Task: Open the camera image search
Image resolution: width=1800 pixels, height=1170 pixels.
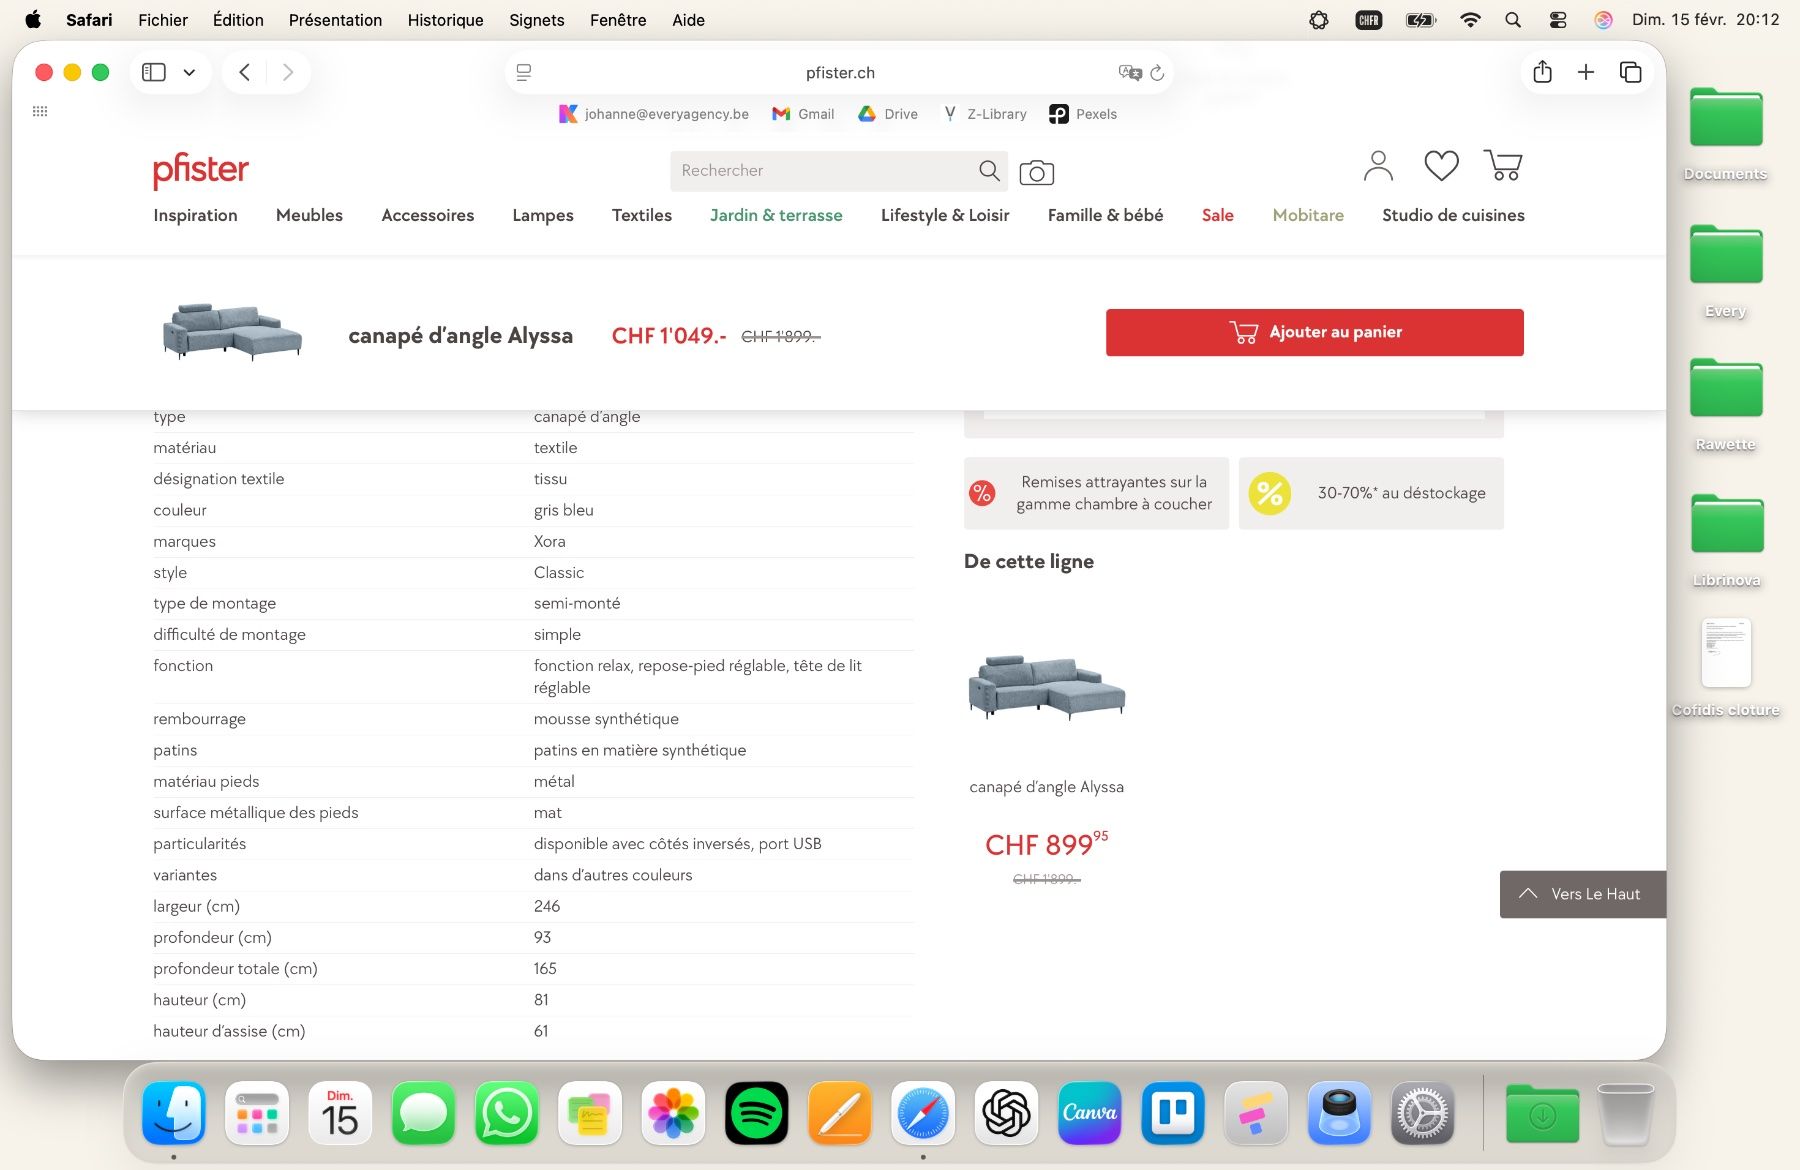Action: click(x=1037, y=173)
